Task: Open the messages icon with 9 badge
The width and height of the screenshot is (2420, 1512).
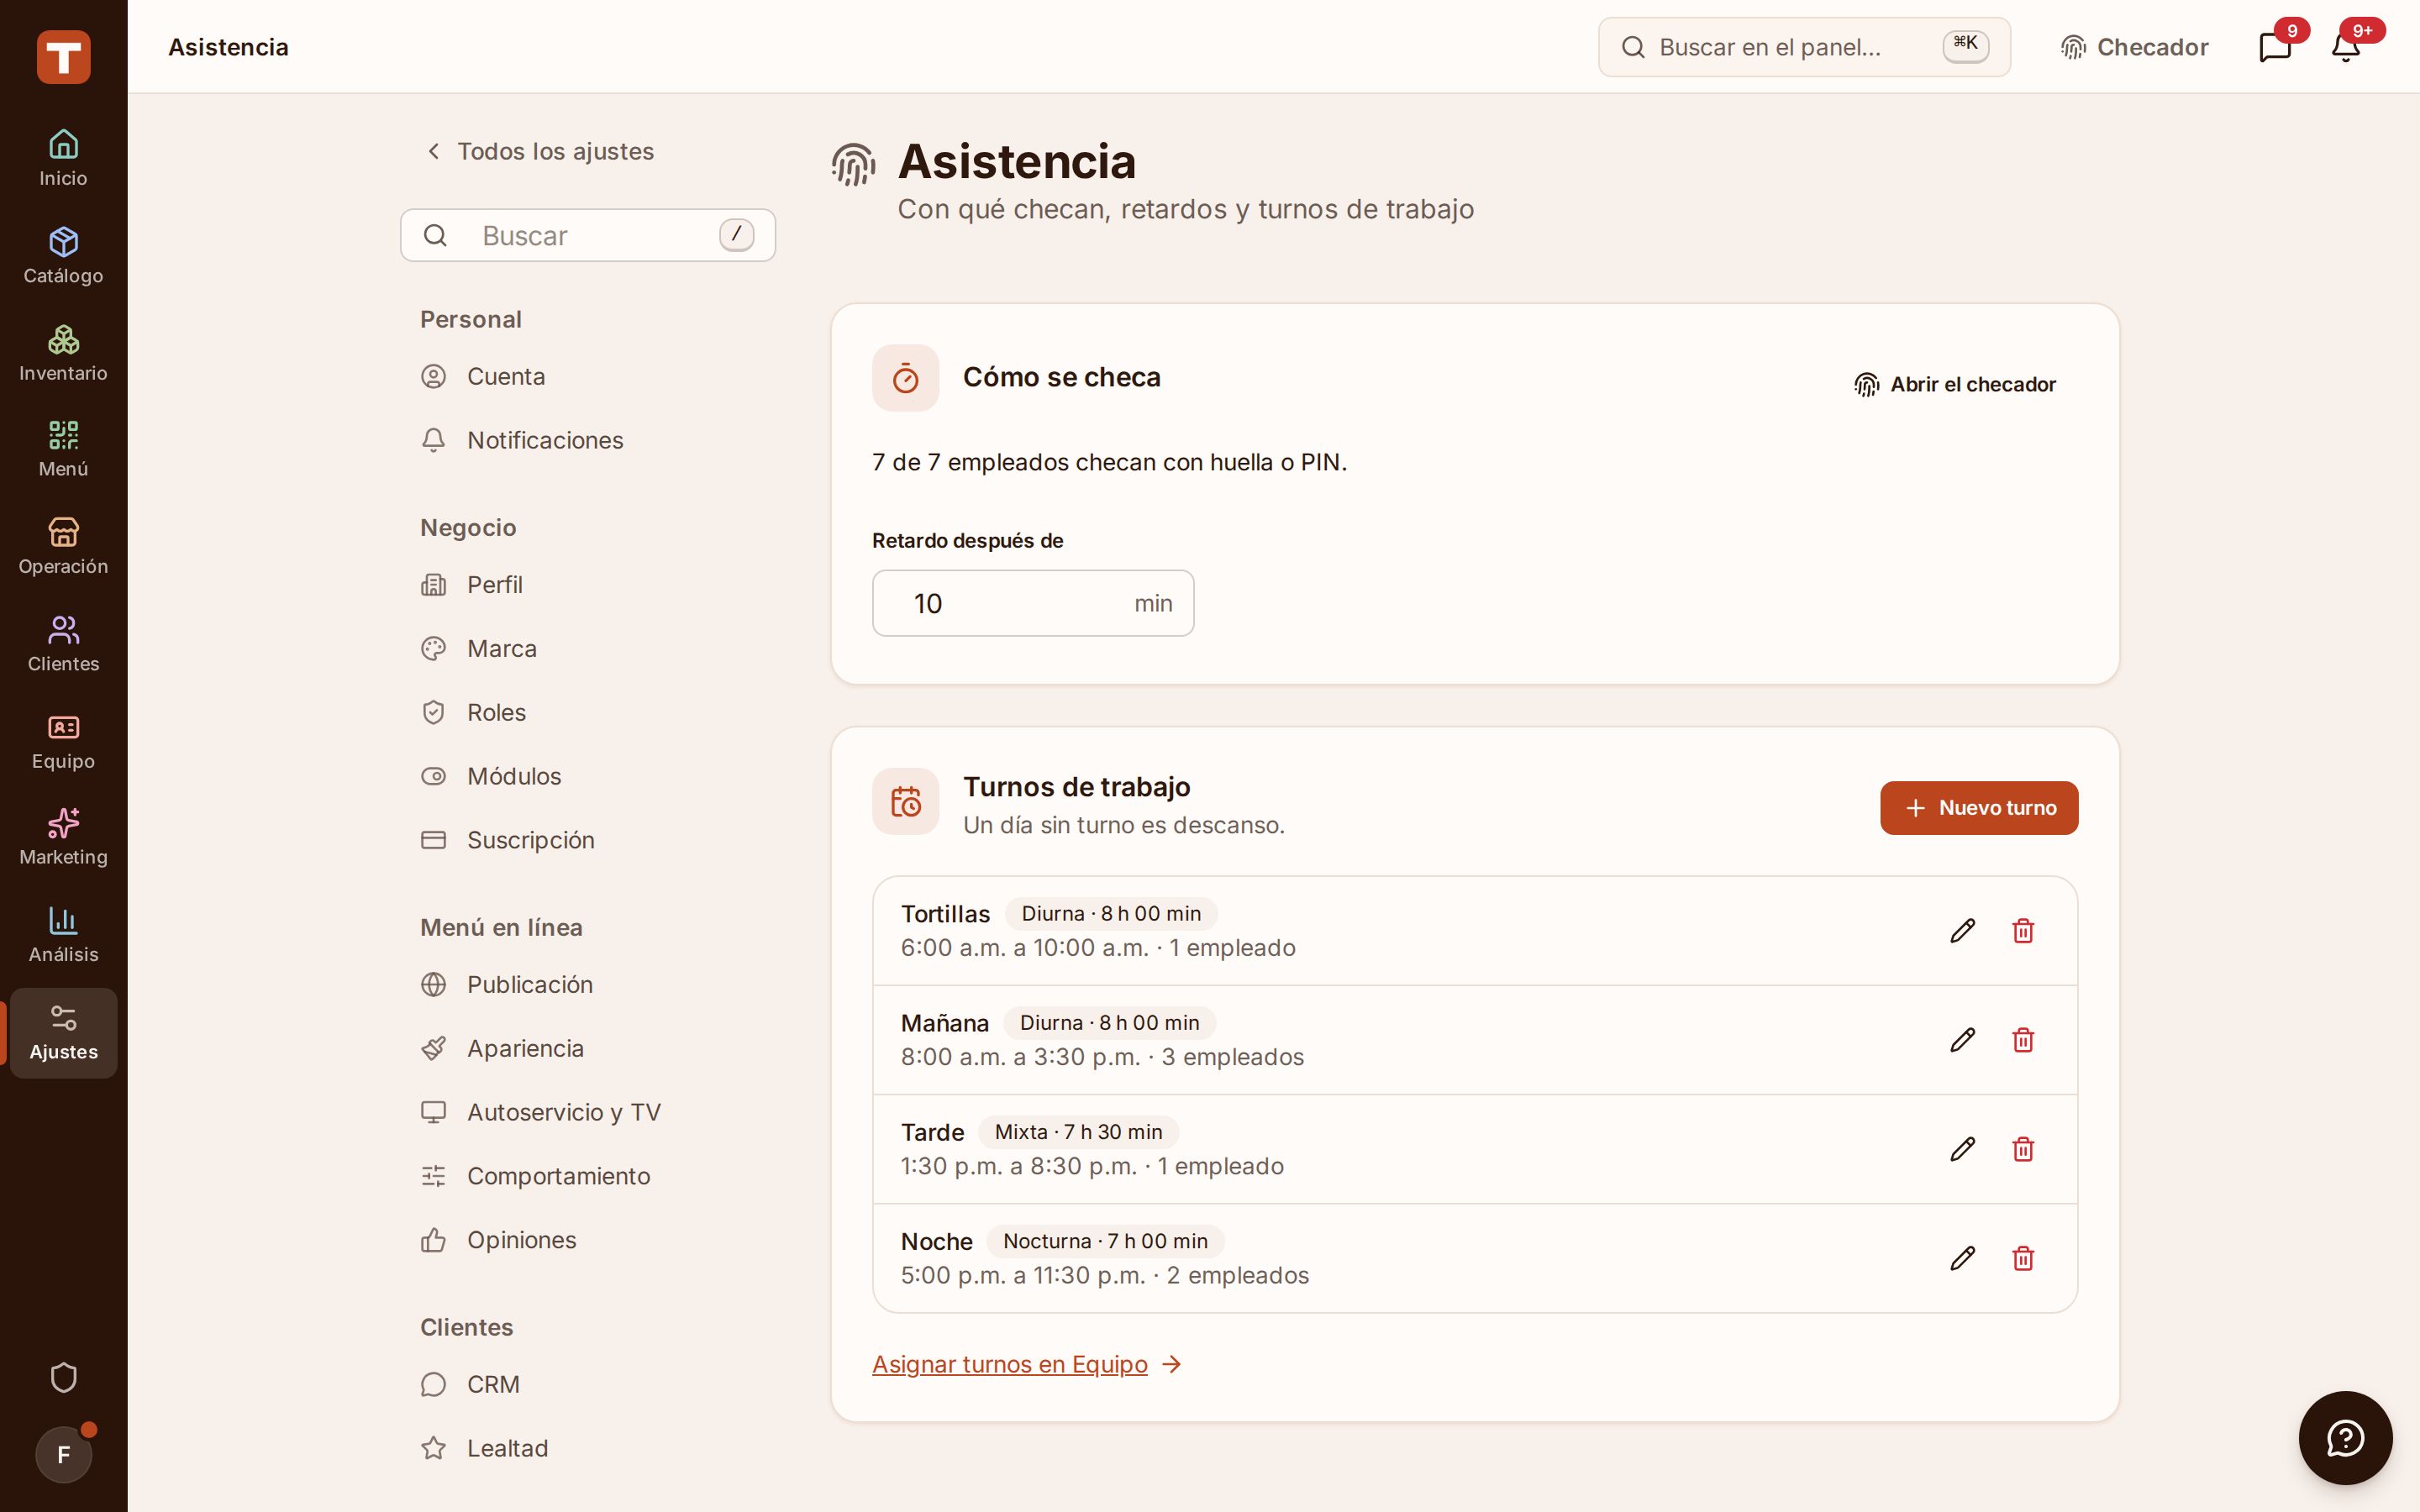Action: 2275,47
